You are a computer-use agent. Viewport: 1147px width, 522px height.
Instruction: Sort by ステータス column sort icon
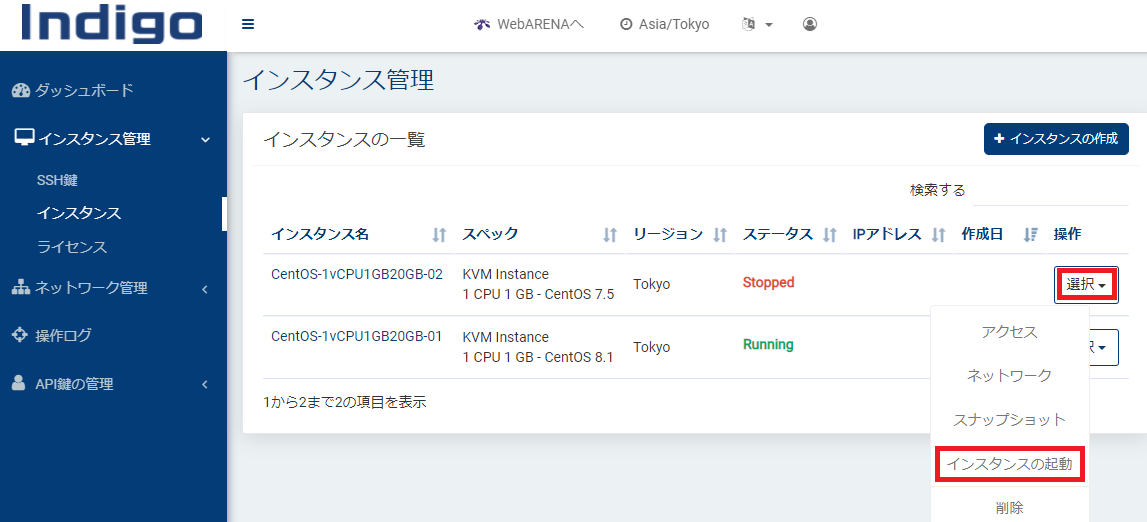829,235
